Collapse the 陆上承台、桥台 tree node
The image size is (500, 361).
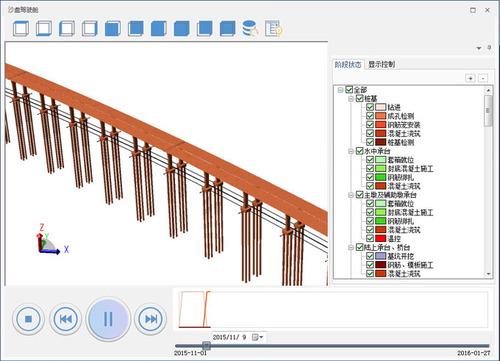(x=351, y=248)
